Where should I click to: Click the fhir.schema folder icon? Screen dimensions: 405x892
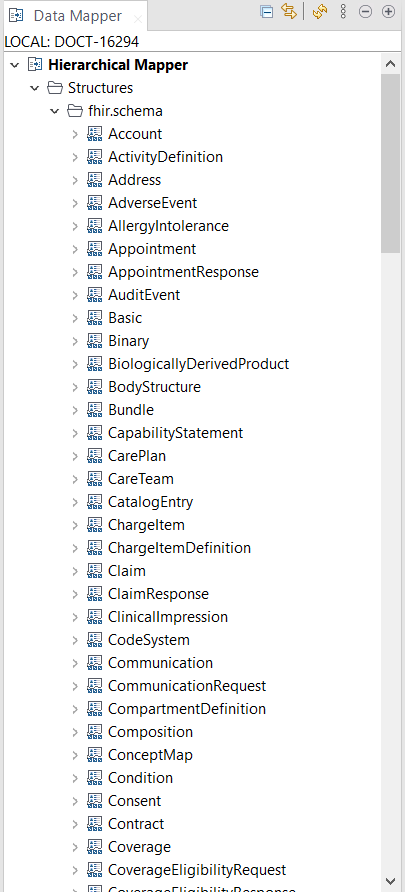tap(75, 110)
